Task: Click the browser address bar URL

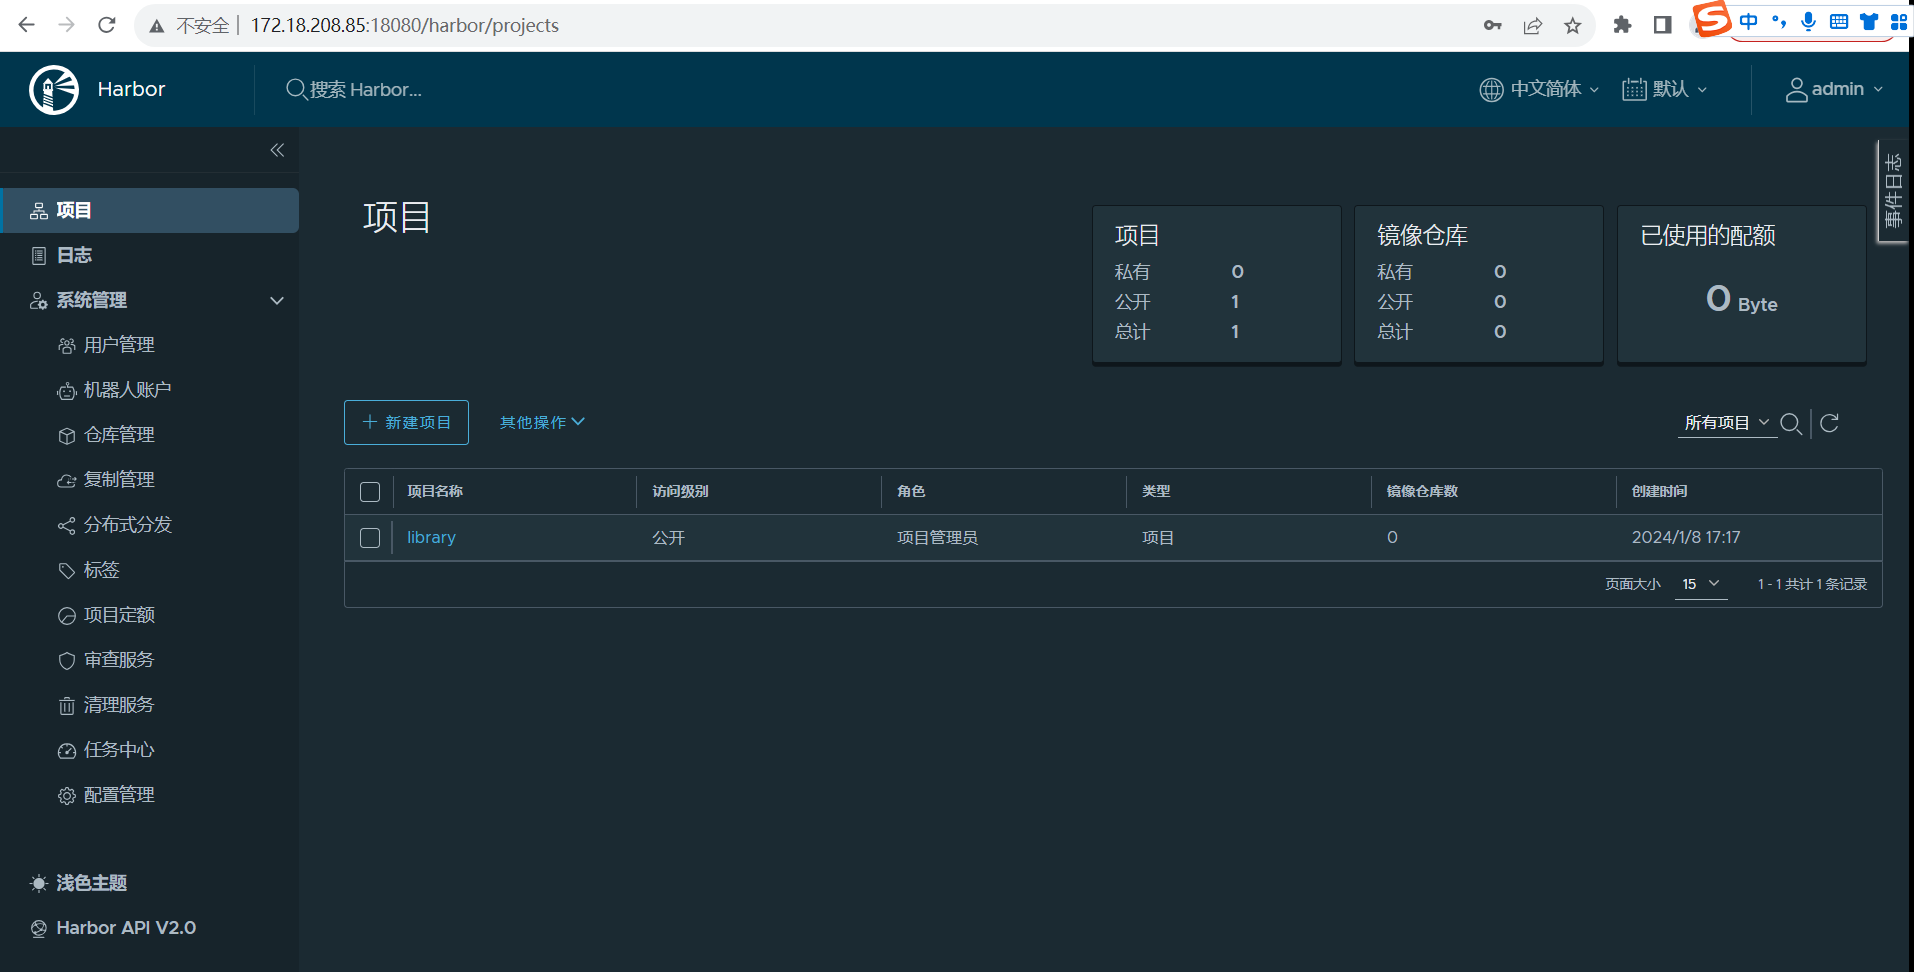Action: [404, 25]
